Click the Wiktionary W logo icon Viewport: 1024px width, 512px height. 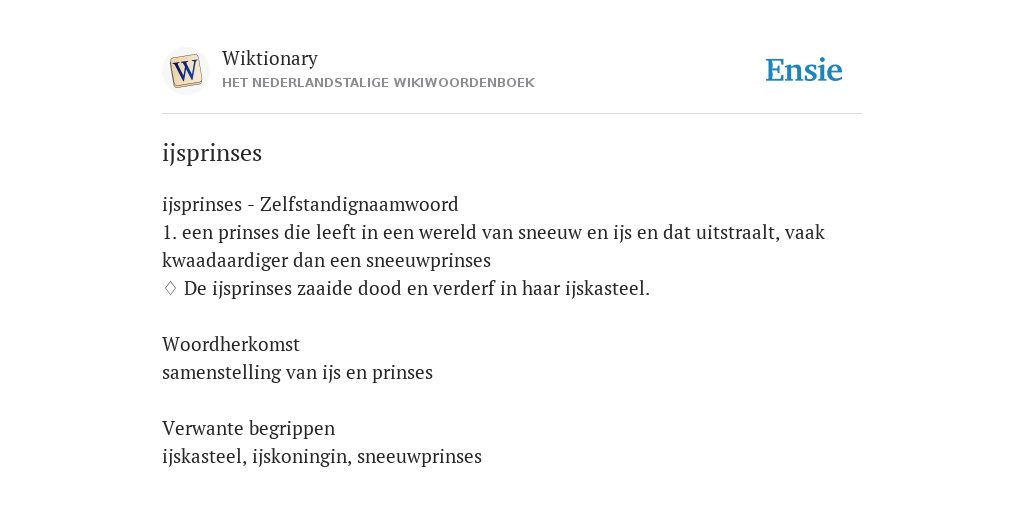click(x=185, y=71)
